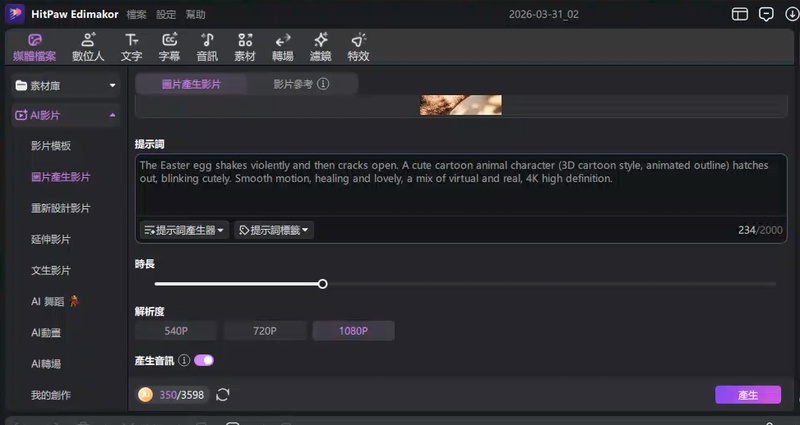Click the HitPaw Edimakor logo icon
800x425 pixels.
click(14, 14)
